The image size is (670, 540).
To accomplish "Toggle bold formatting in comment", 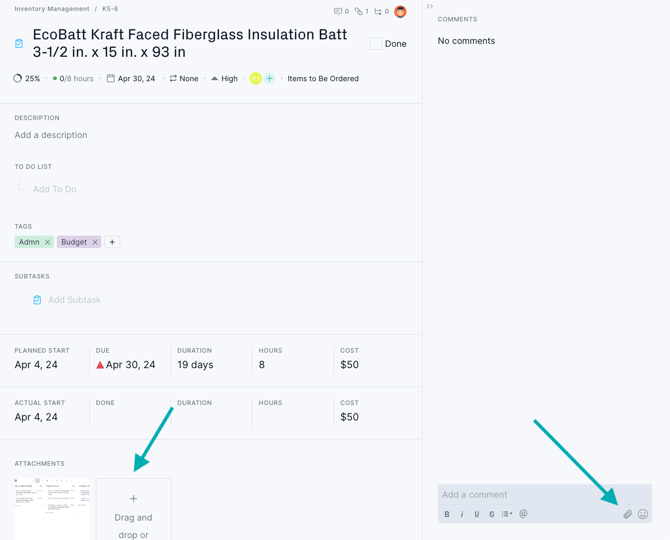I will (447, 514).
